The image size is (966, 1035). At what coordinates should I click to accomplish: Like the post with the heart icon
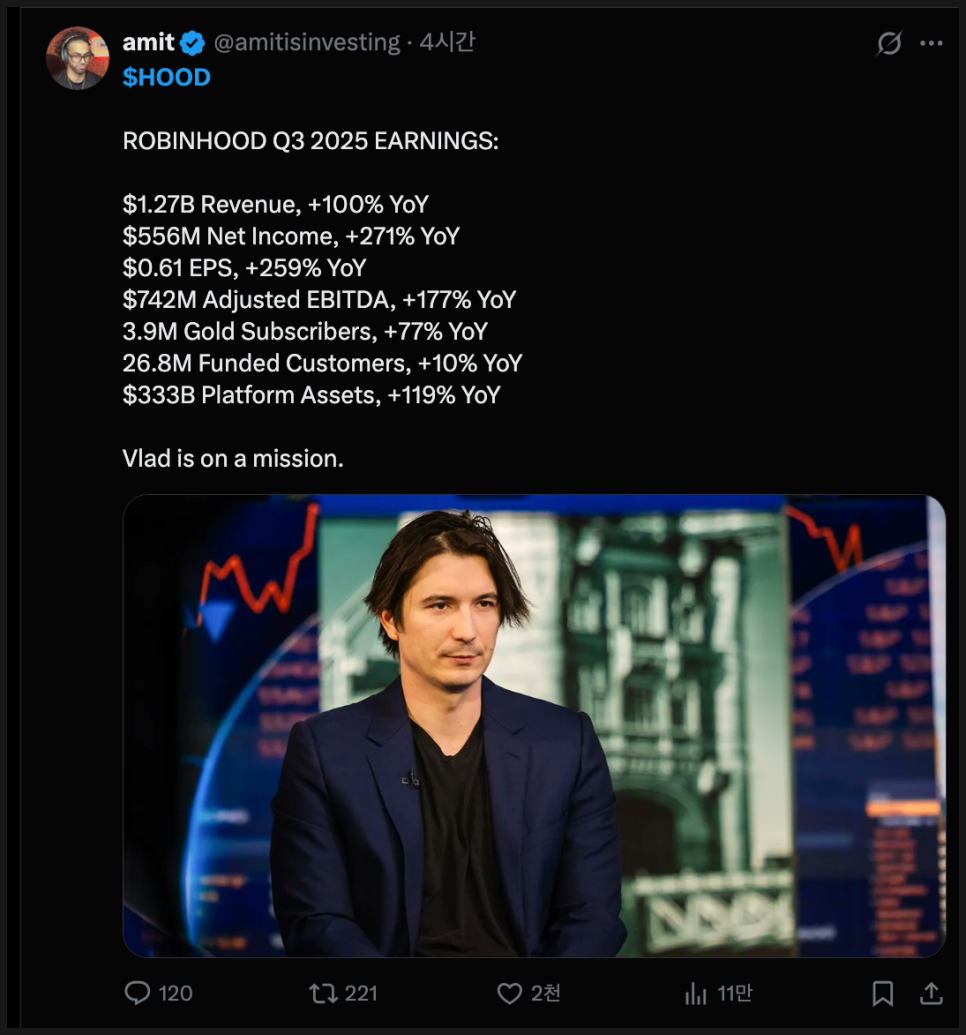click(x=510, y=993)
